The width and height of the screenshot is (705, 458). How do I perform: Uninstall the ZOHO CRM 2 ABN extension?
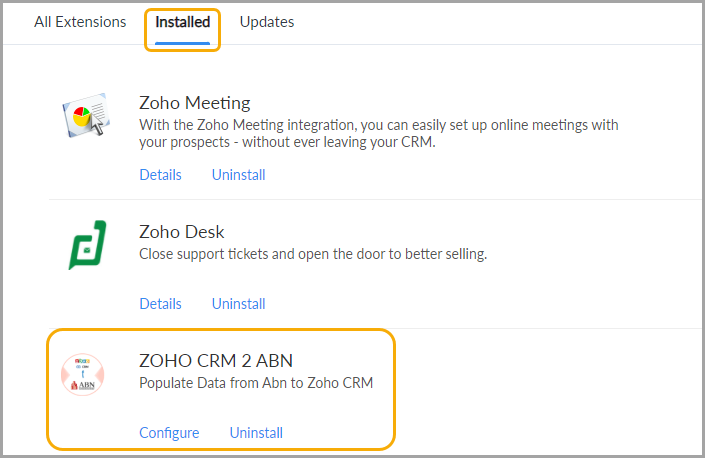point(256,432)
